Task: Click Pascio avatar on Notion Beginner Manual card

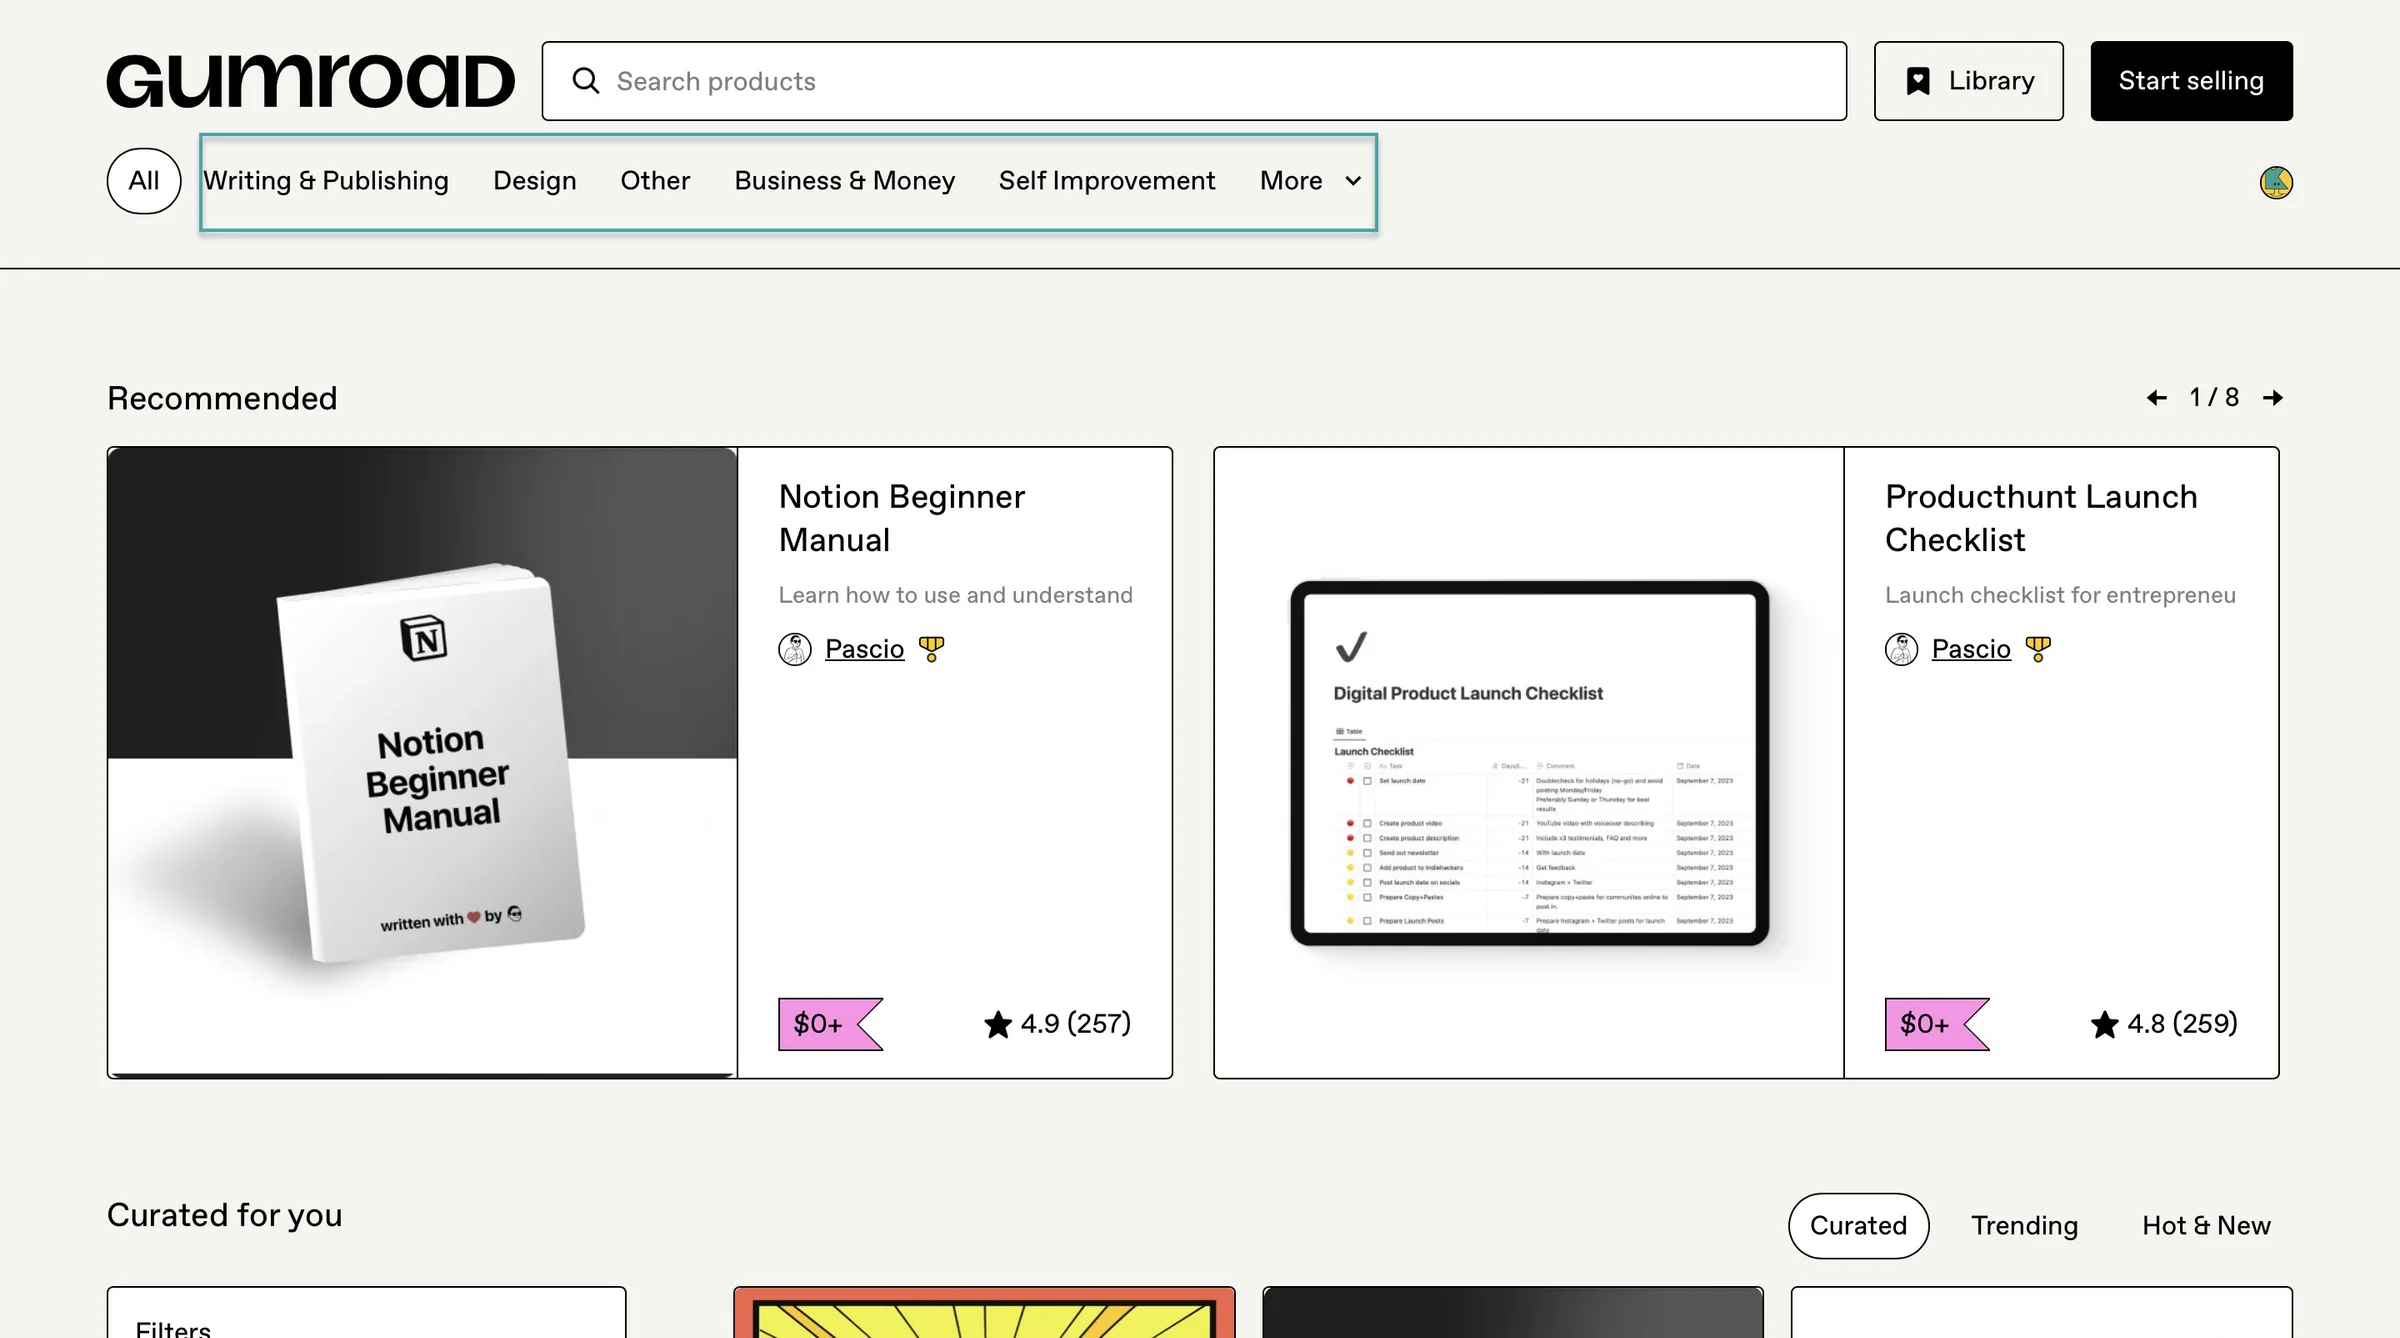Action: click(x=795, y=649)
